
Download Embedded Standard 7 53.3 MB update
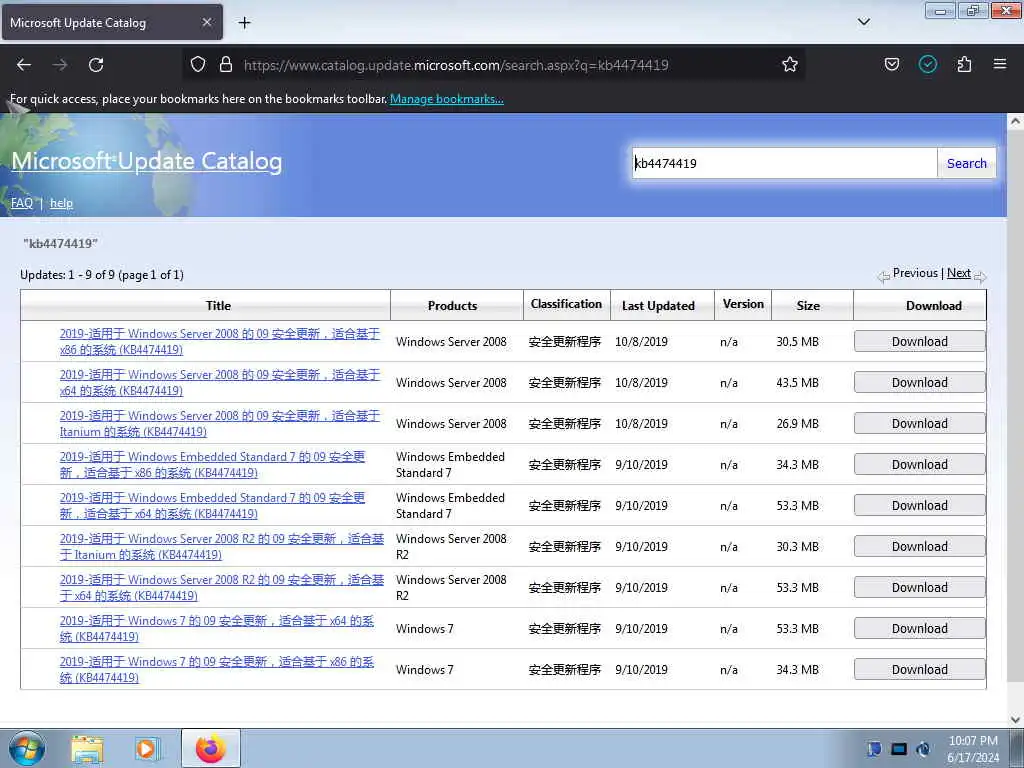920,505
